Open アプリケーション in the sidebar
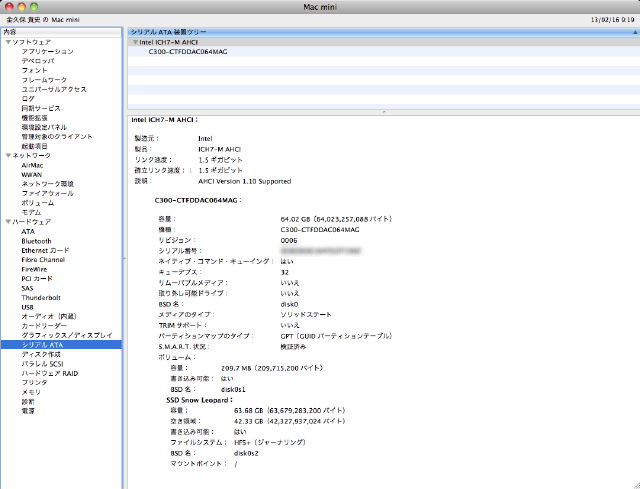This screenshot has height=489, width=640. coord(47,51)
